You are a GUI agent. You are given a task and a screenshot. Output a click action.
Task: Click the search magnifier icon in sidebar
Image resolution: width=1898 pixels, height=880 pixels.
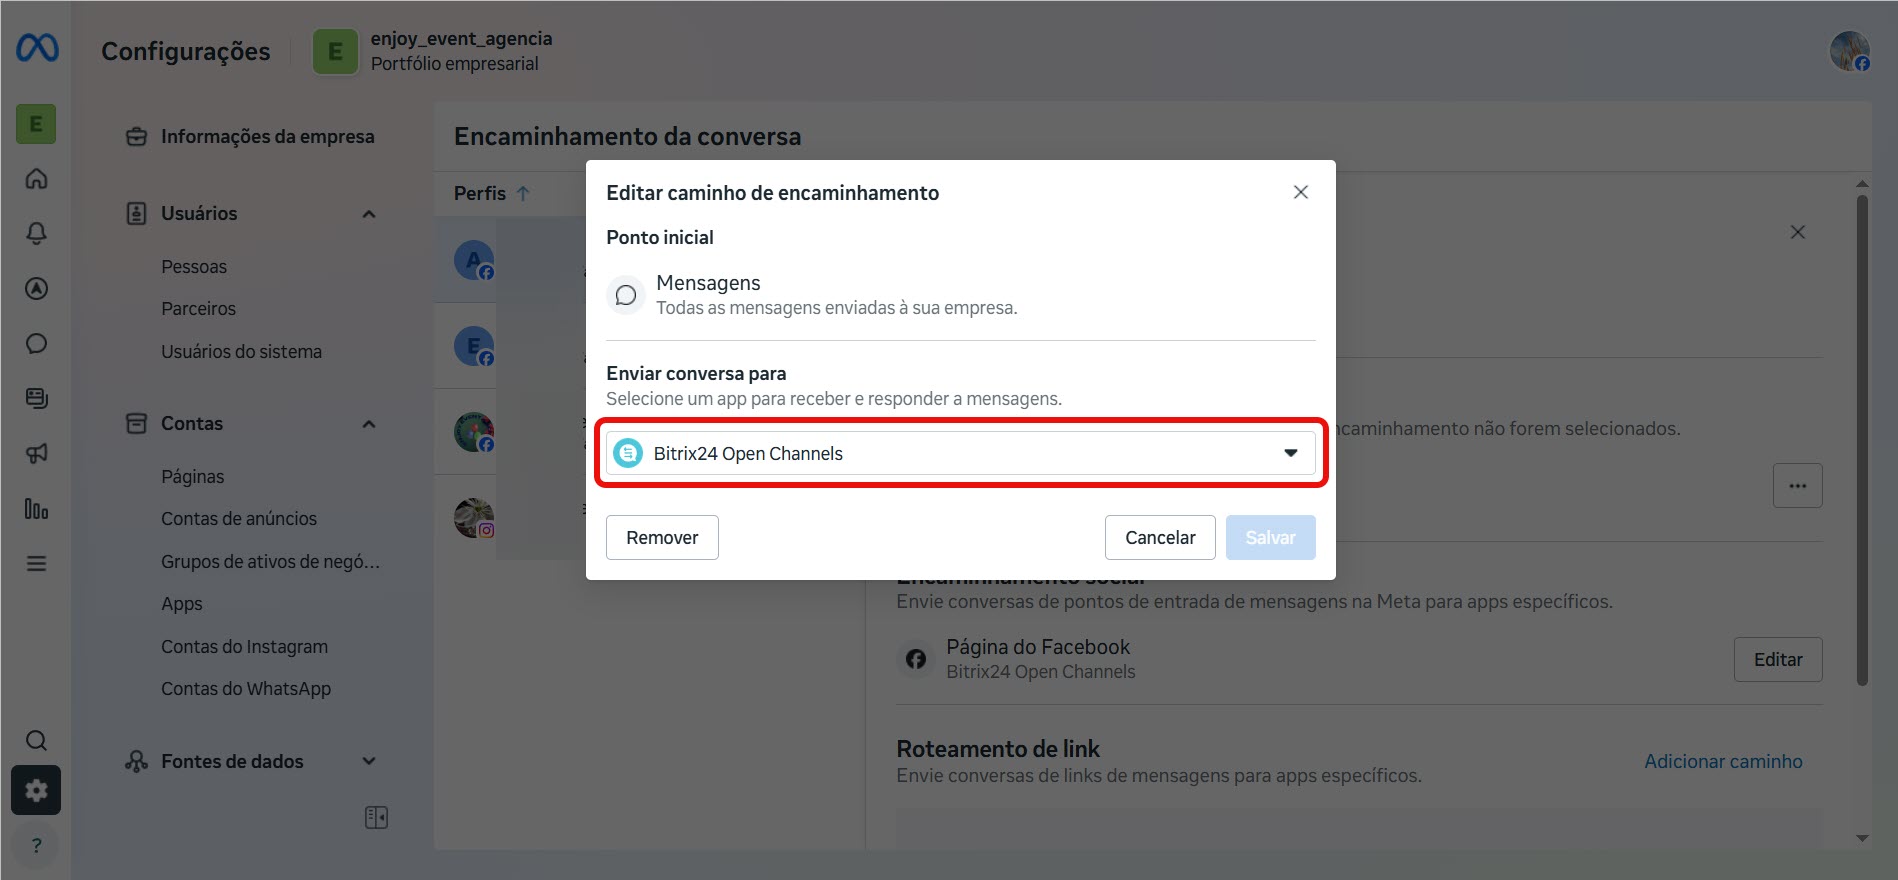pyautogui.click(x=36, y=740)
